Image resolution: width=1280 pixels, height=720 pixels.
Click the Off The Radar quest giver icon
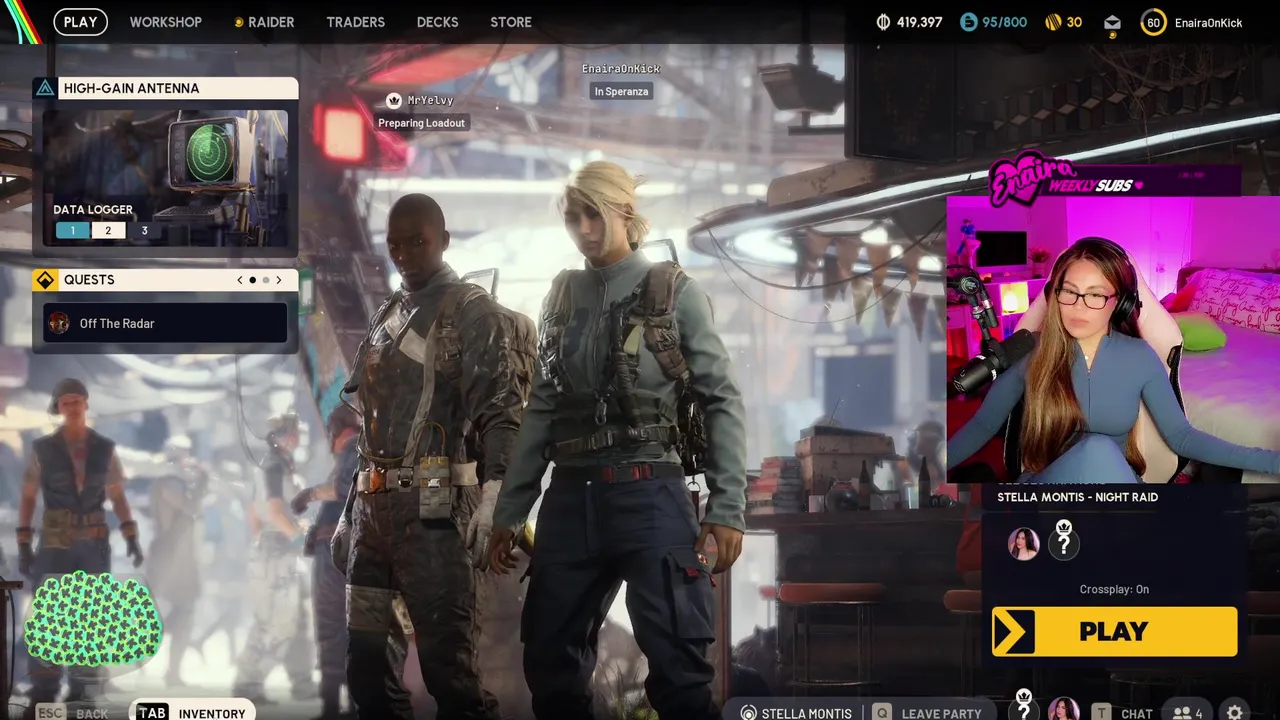(x=59, y=323)
